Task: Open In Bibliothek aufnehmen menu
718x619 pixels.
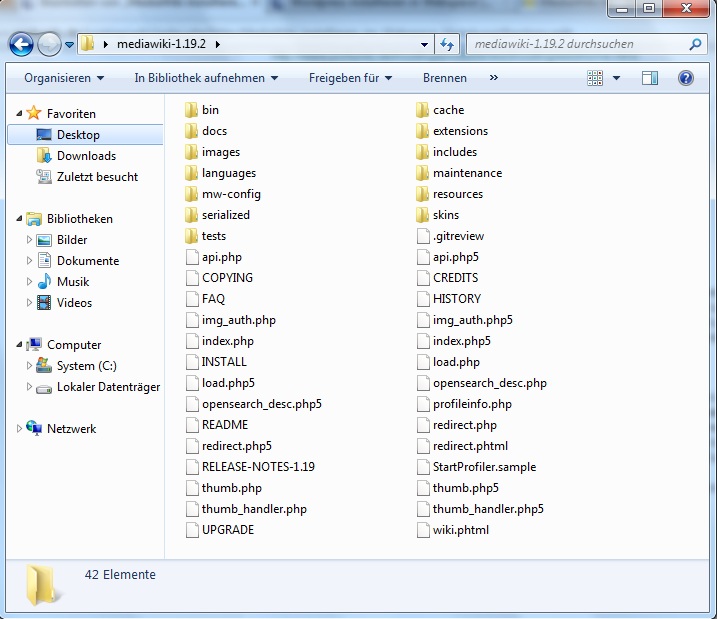Action: coord(206,78)
